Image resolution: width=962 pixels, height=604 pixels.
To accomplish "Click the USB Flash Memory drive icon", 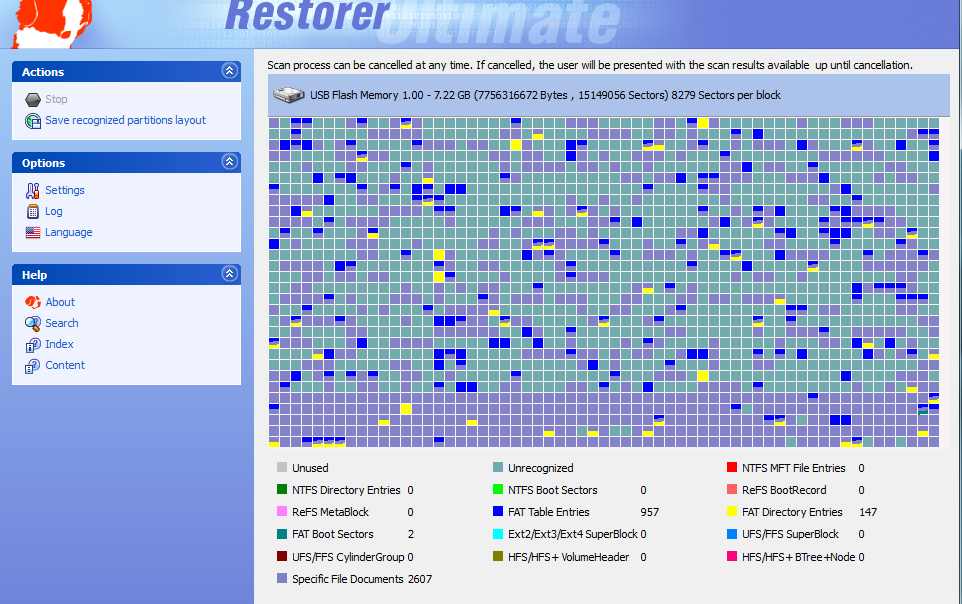I will pos(288,95).
